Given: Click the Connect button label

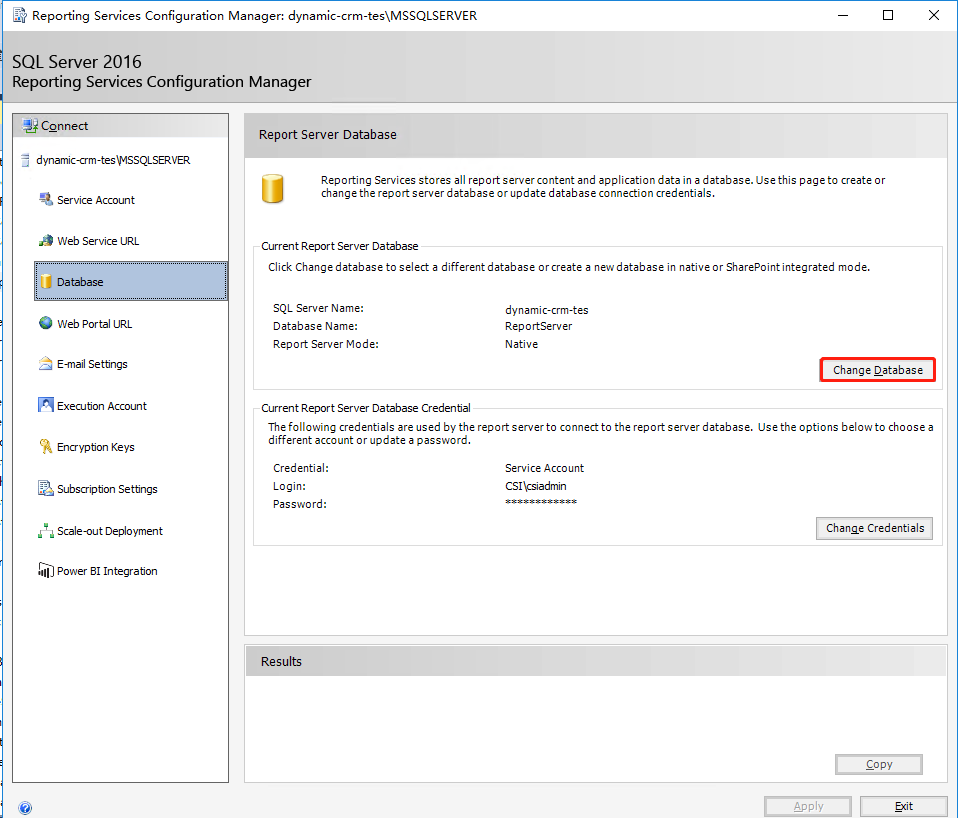Looking at the screenshot, I should point(65,126).
